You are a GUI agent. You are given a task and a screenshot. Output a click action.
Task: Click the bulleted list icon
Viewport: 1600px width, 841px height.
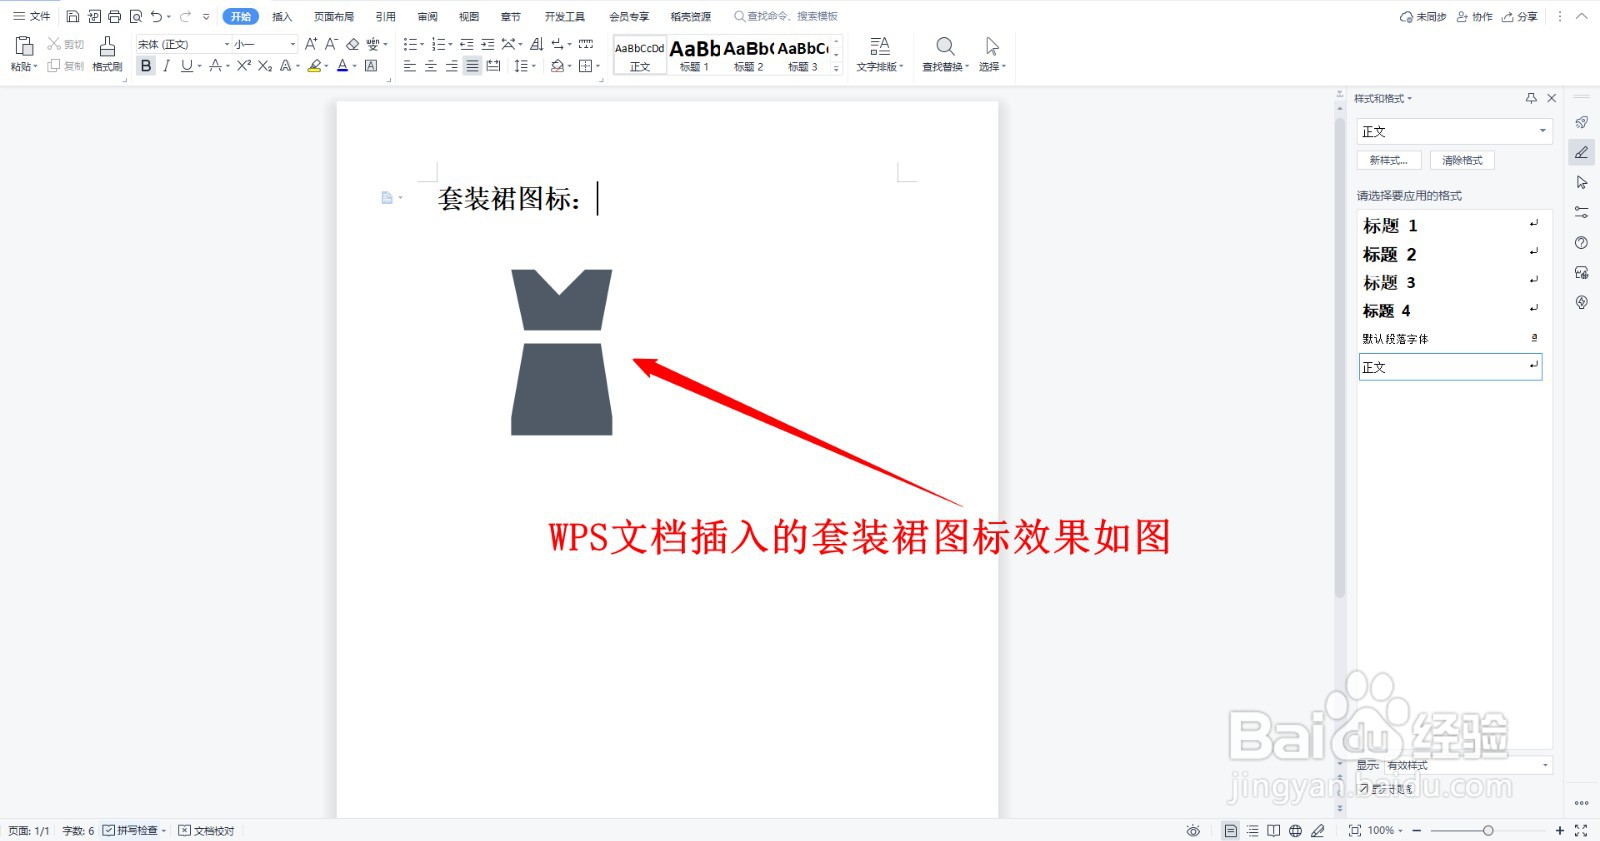click(410, 44)
